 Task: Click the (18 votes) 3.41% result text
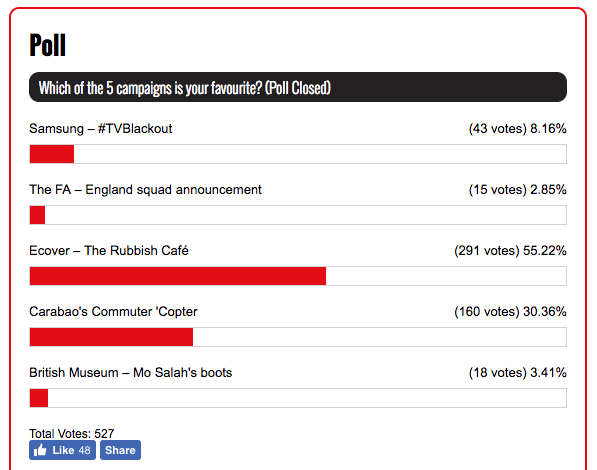pyautogui.click(x=517, y=372)
